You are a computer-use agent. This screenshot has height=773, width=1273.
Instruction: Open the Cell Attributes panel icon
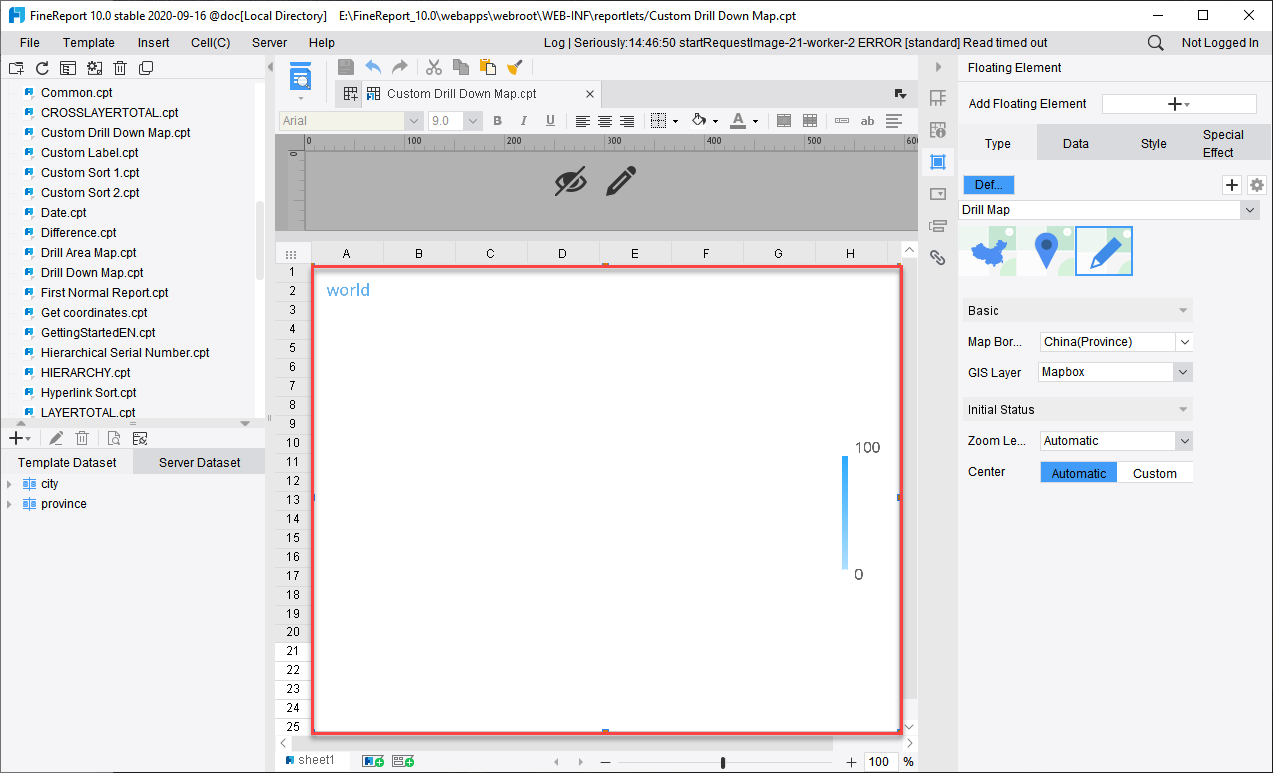[938, 130]
